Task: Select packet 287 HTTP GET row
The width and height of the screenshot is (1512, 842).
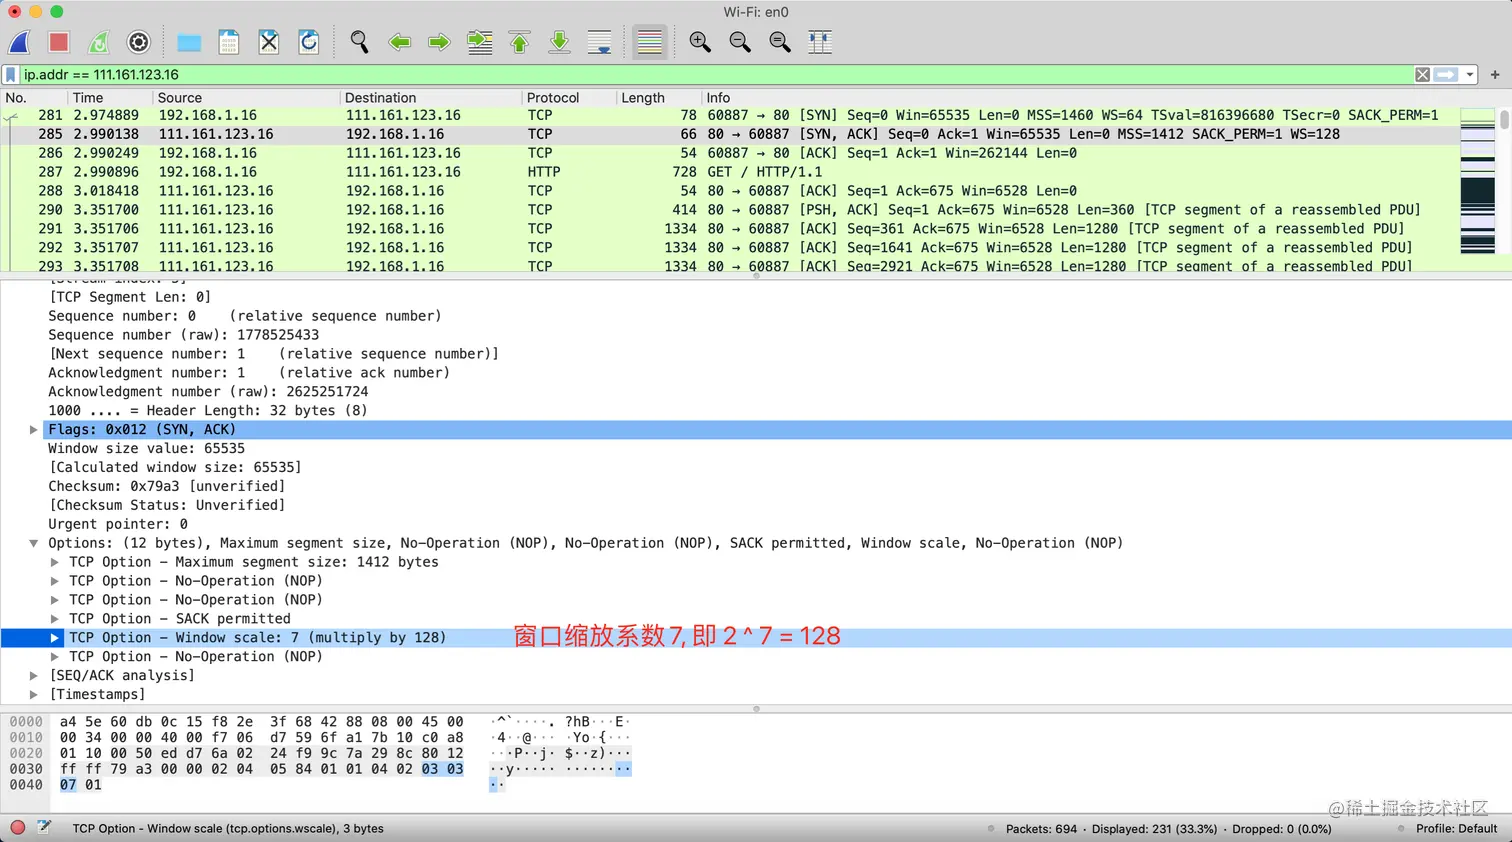Action: point(730,172)
